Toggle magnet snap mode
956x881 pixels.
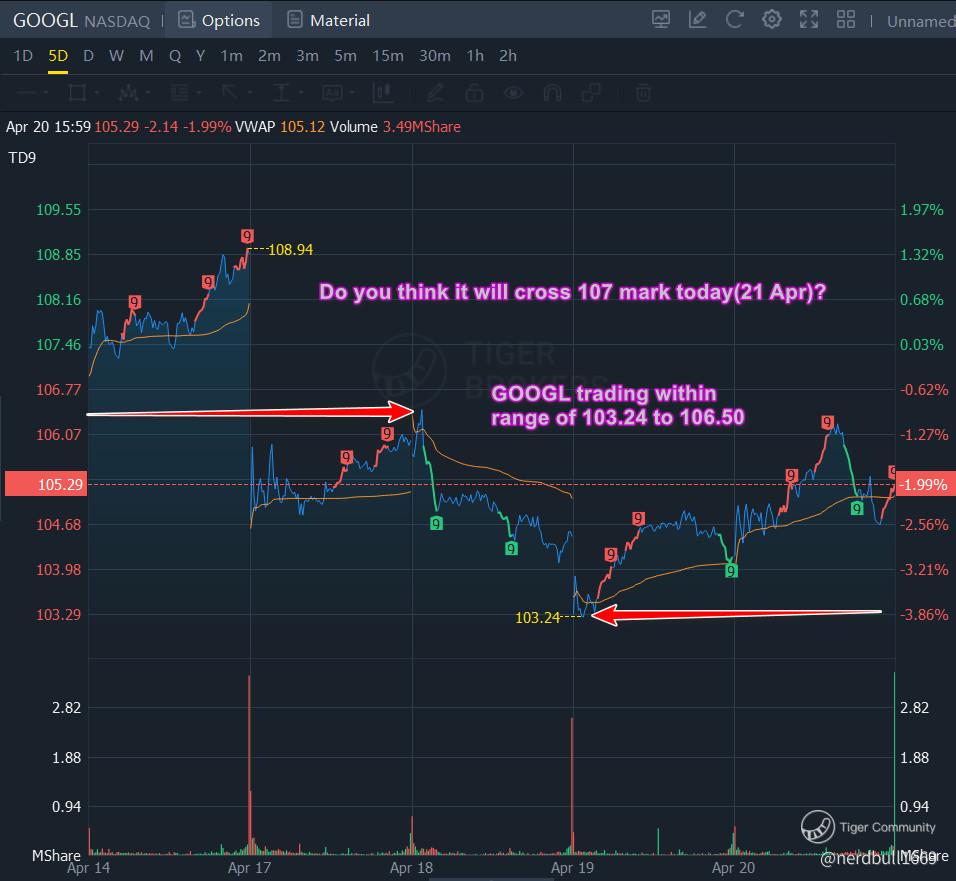[x=552, y=93]
